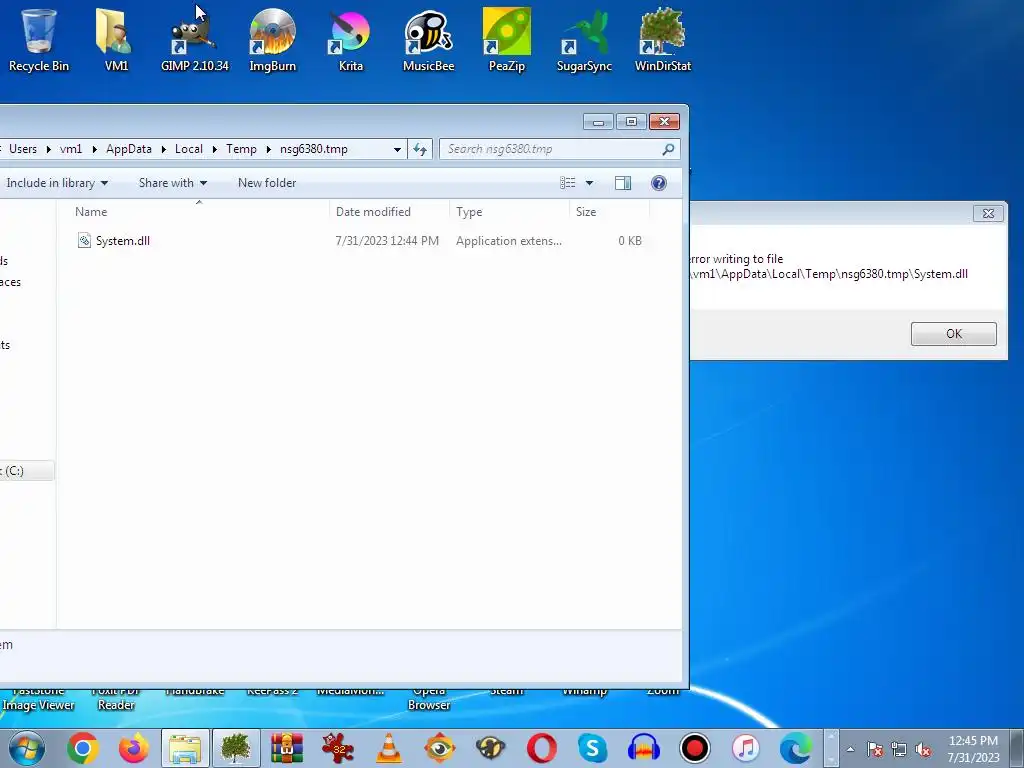Screen dimensions: 1024x768
Task: Click the Action Center flag tray icon
Action: [875, 749]
